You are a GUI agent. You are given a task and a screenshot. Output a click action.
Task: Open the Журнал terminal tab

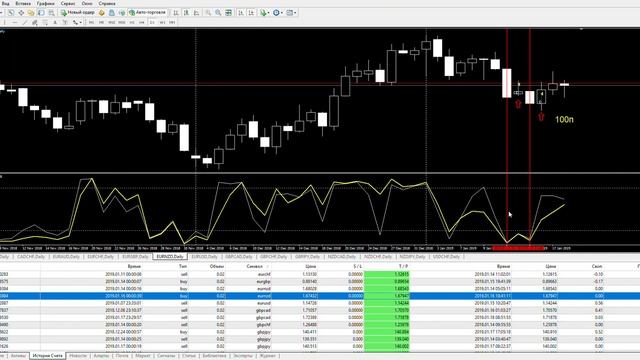coord(267,356)
